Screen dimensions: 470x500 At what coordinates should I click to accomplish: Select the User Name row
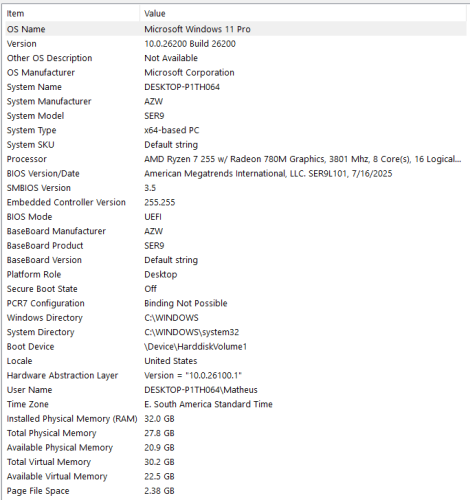(236, 390)
